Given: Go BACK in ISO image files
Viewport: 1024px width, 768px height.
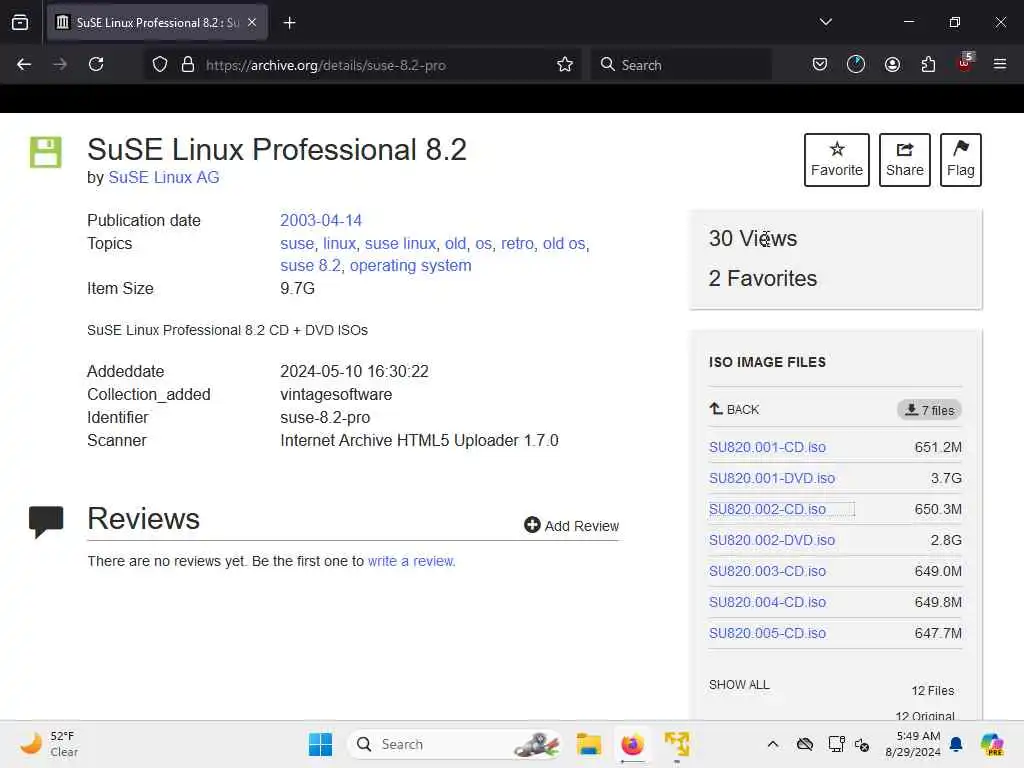Looking at the screenshot, I should pyautogui.click(x=734, y=409).
